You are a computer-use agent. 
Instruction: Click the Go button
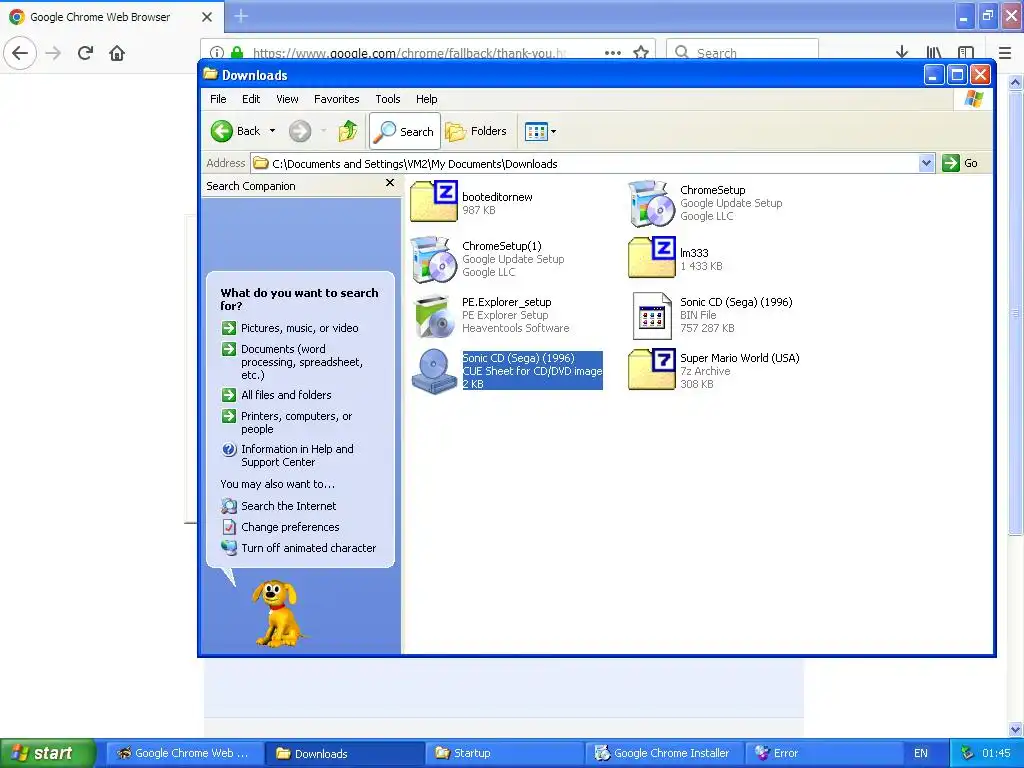960,163
